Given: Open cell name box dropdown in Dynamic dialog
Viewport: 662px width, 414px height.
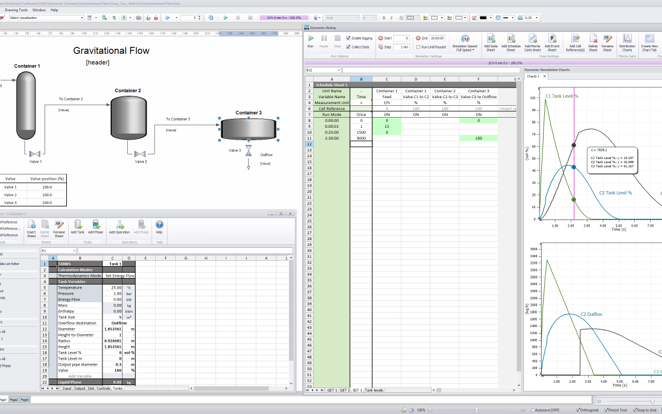Looking at the screenshot, I should click(339, 70).
